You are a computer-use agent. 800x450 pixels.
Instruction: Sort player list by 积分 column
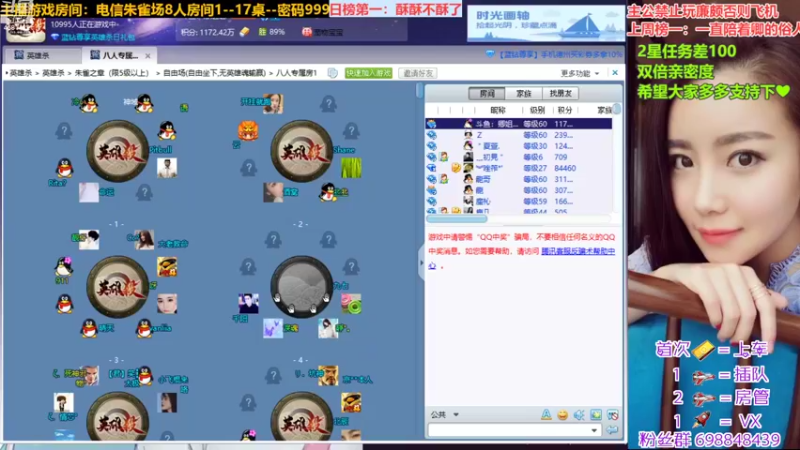click(565, 110)
